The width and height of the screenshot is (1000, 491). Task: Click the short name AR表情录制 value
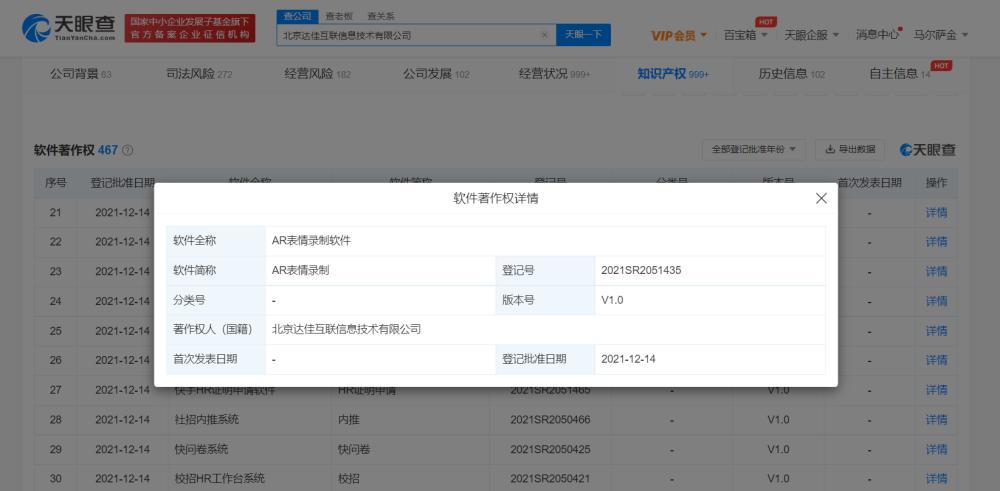point(300,270)
